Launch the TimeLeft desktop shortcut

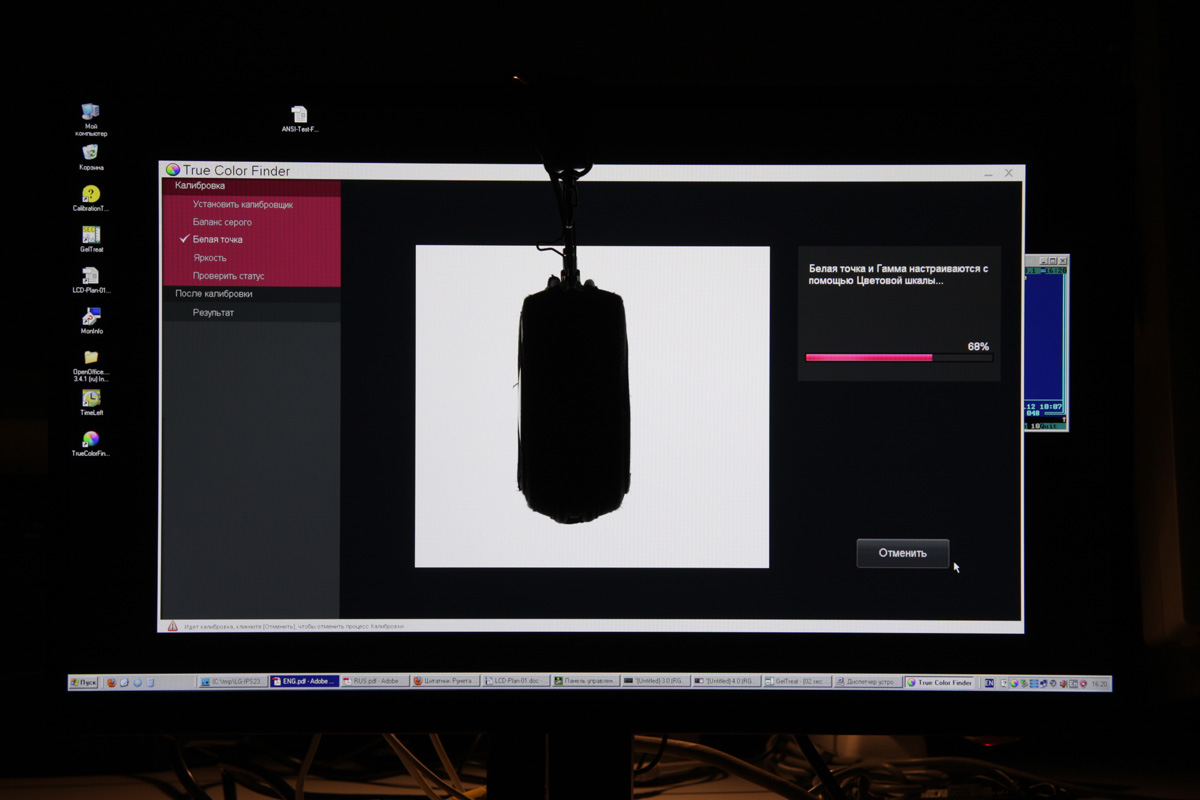[90, 399]
